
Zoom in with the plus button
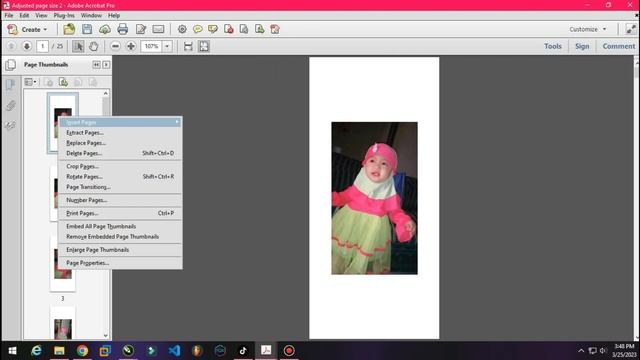[131, 46]
